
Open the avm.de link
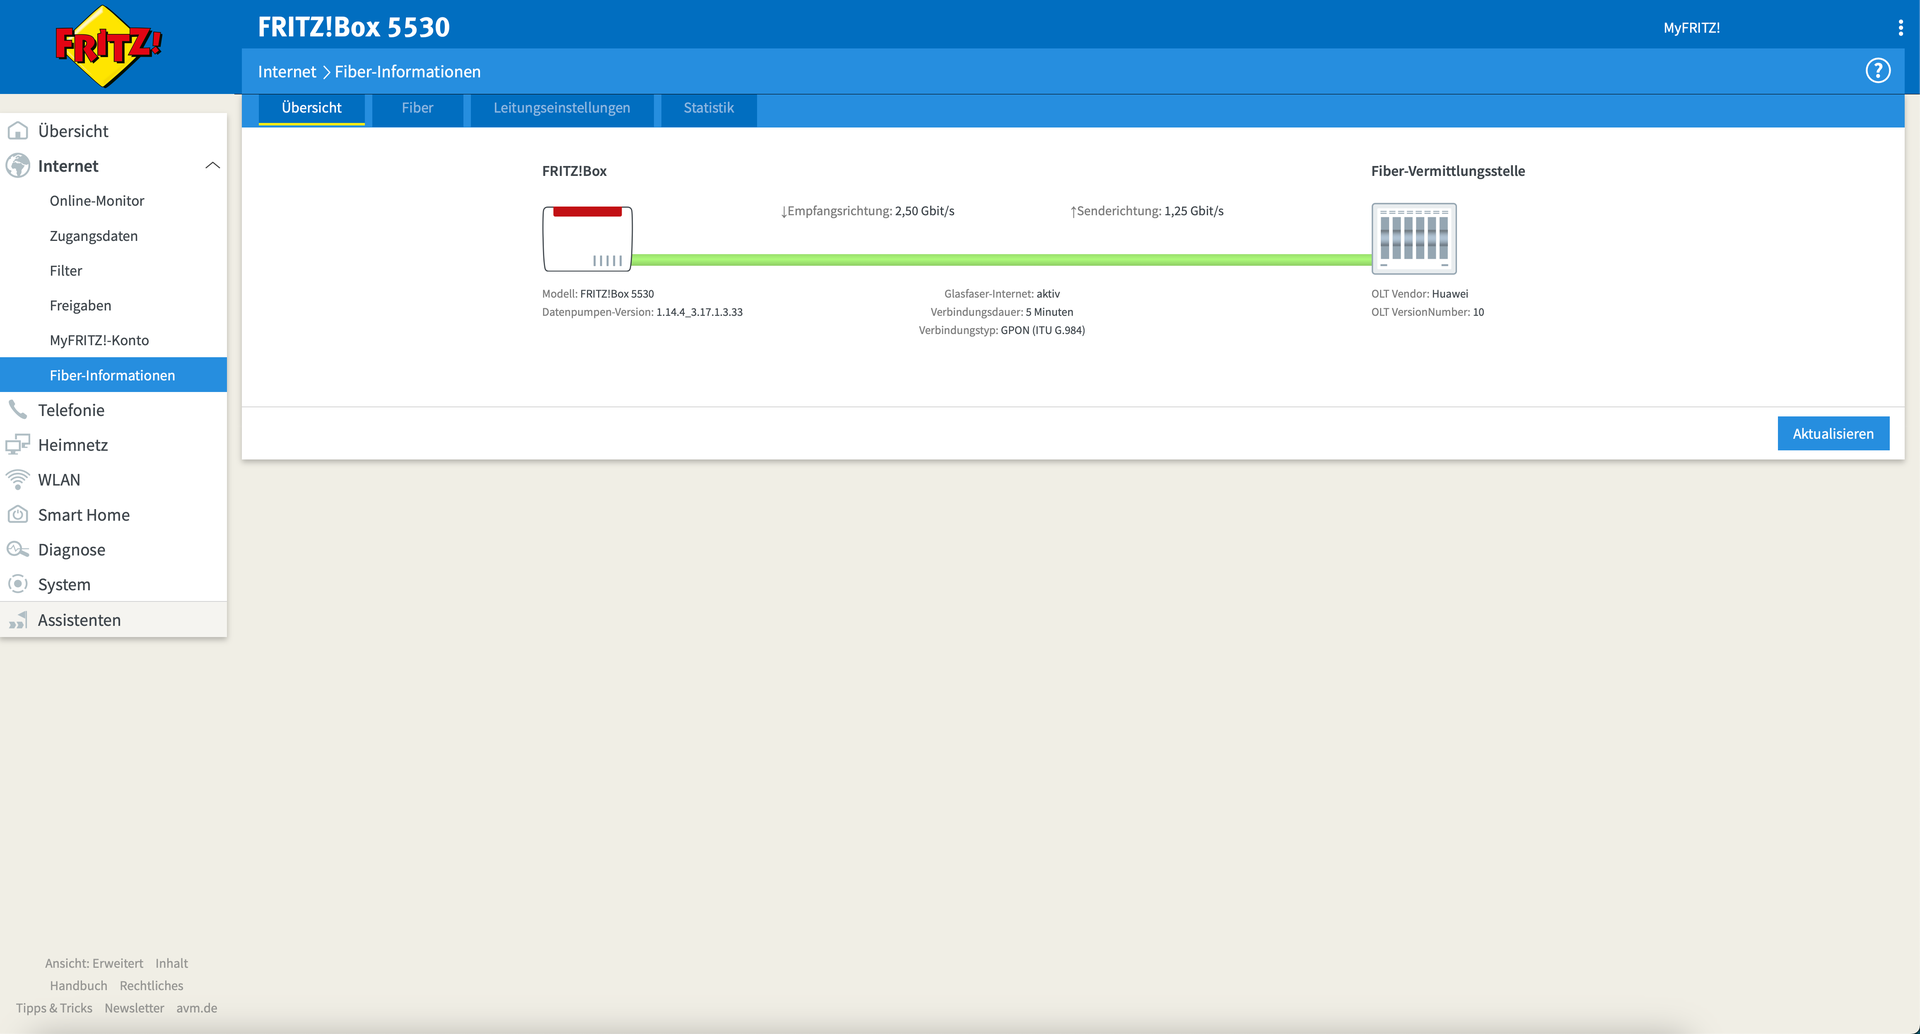(197, 1009)
